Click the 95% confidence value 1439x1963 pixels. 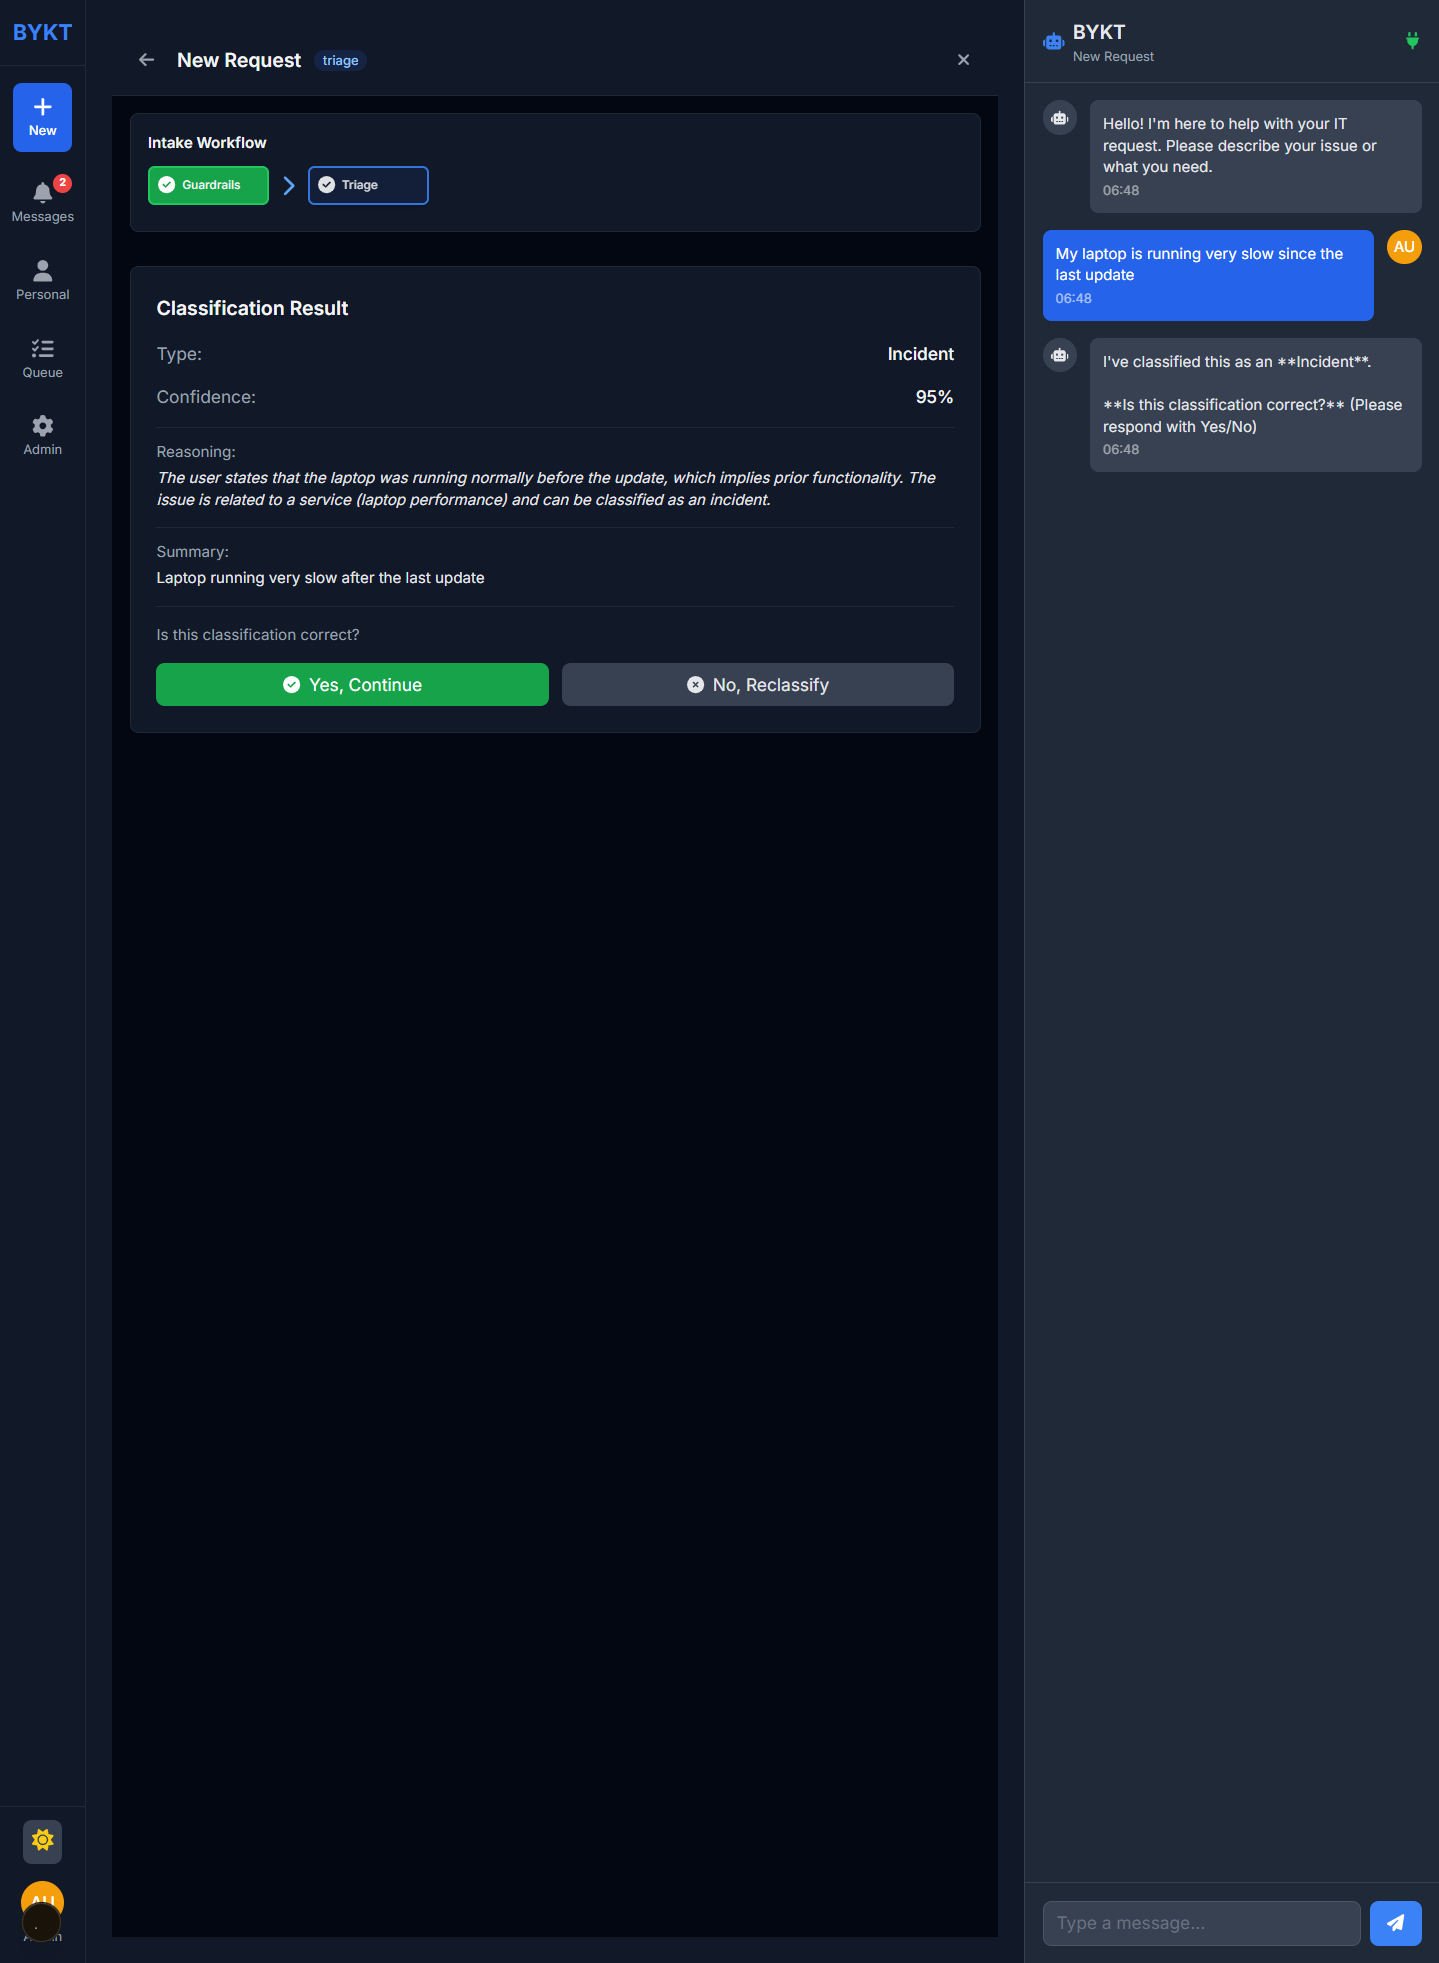[x=934, y=397]
